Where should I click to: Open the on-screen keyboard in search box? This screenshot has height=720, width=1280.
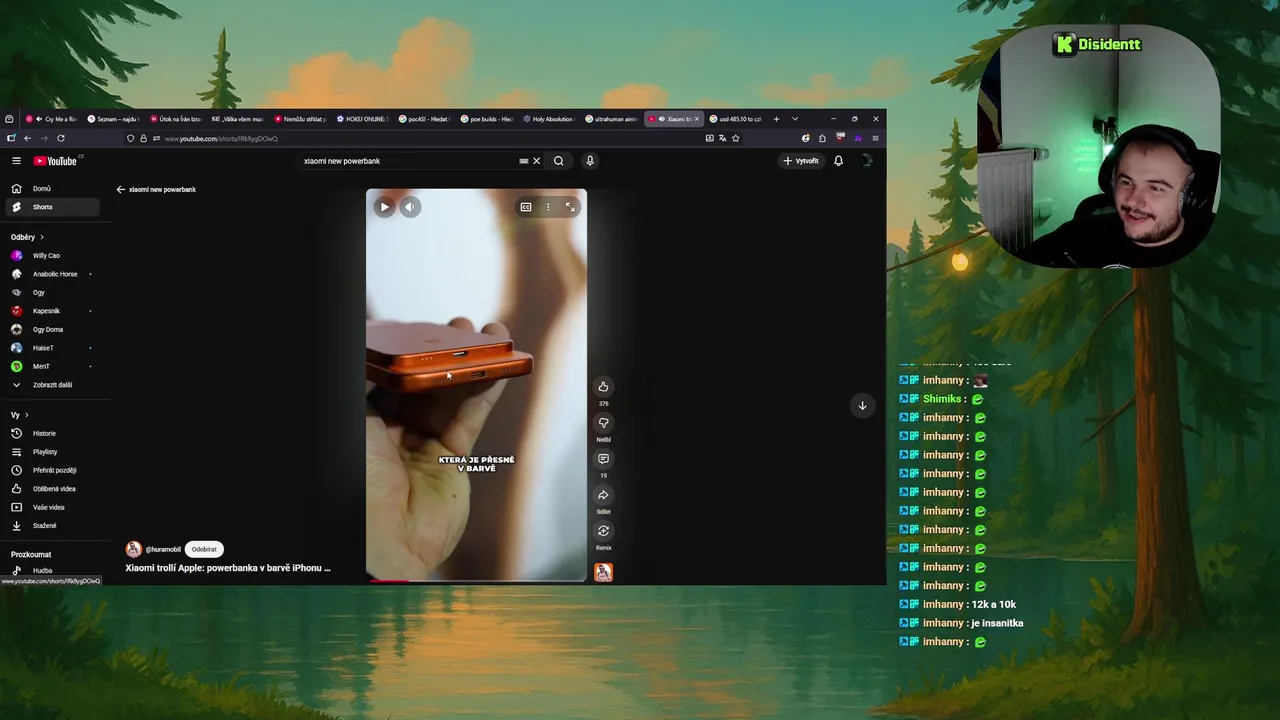click(523, 160)
